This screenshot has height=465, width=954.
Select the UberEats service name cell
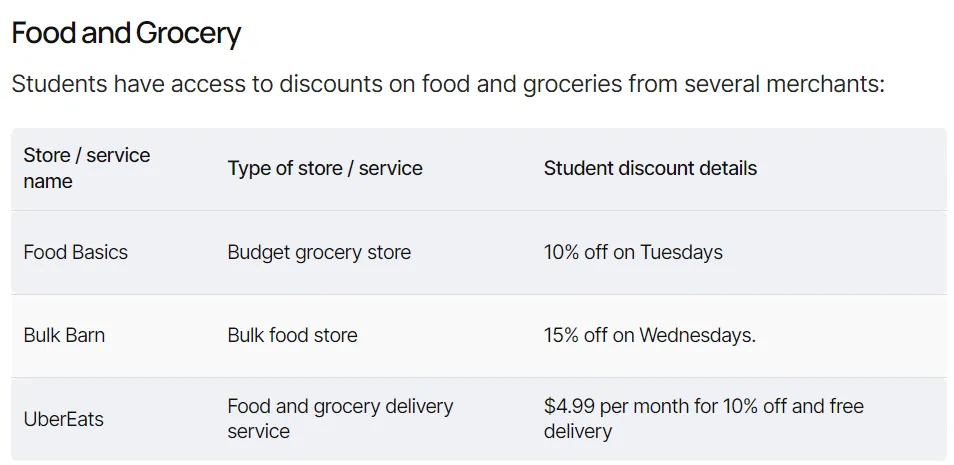point(64,419)
